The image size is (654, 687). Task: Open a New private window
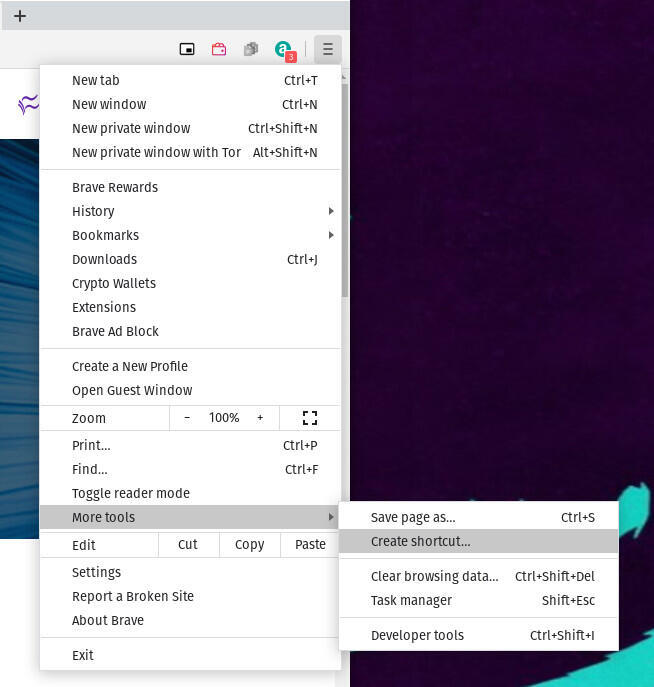coord(190,128)
